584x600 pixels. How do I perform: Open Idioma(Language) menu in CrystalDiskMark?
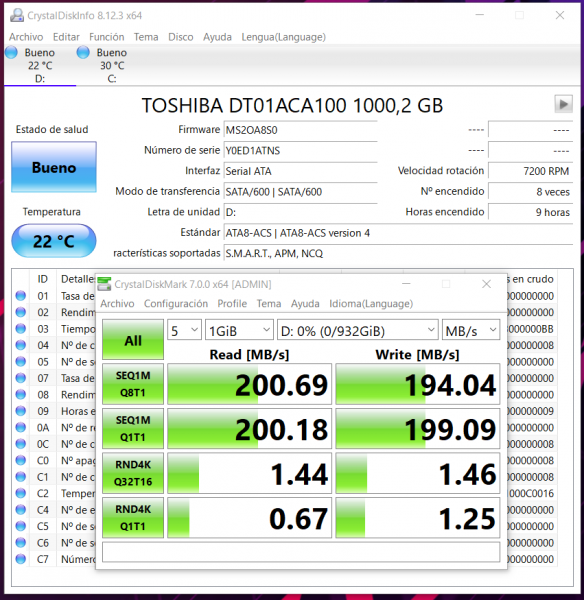click(x=371, y=303)
